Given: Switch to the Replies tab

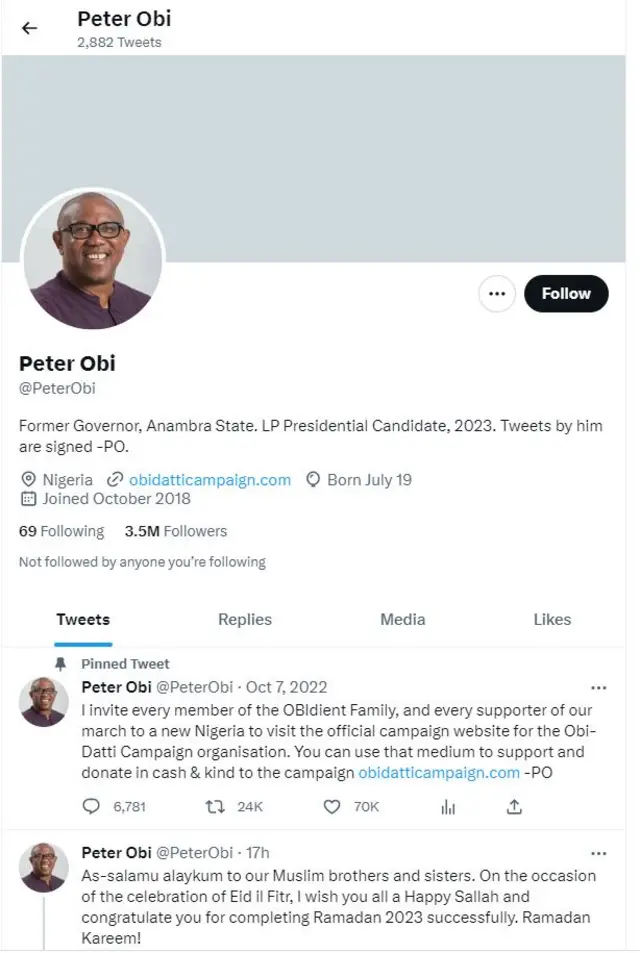Looking at the screenshot, I should point(244,619).
